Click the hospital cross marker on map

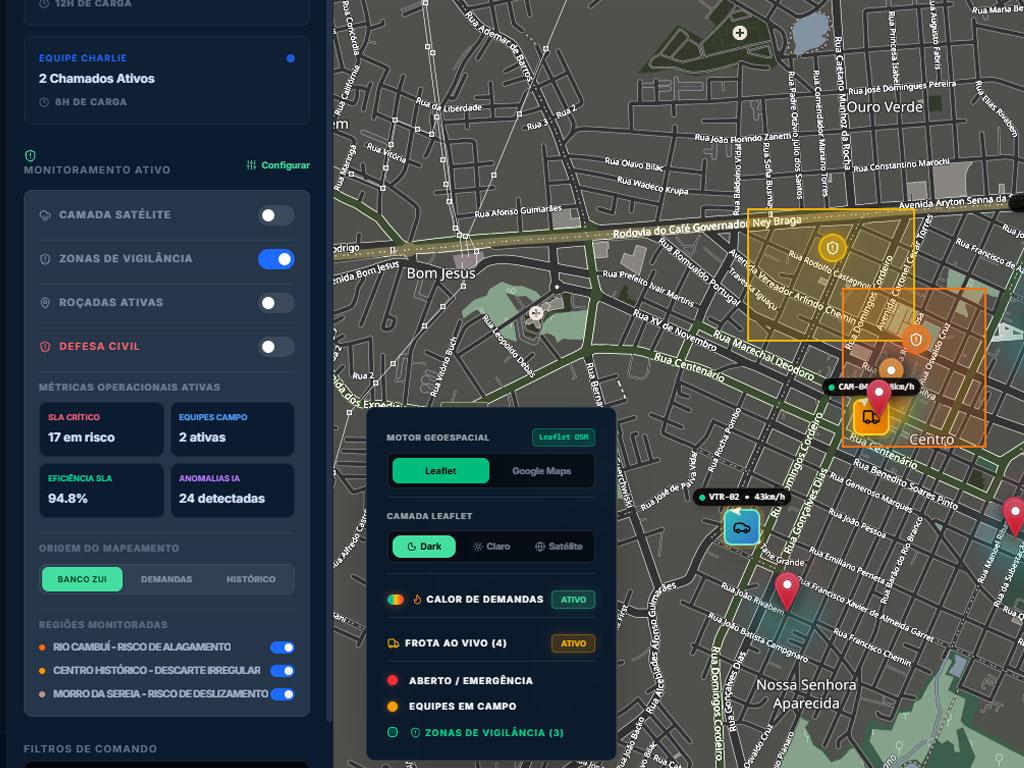tap(739, 33)
